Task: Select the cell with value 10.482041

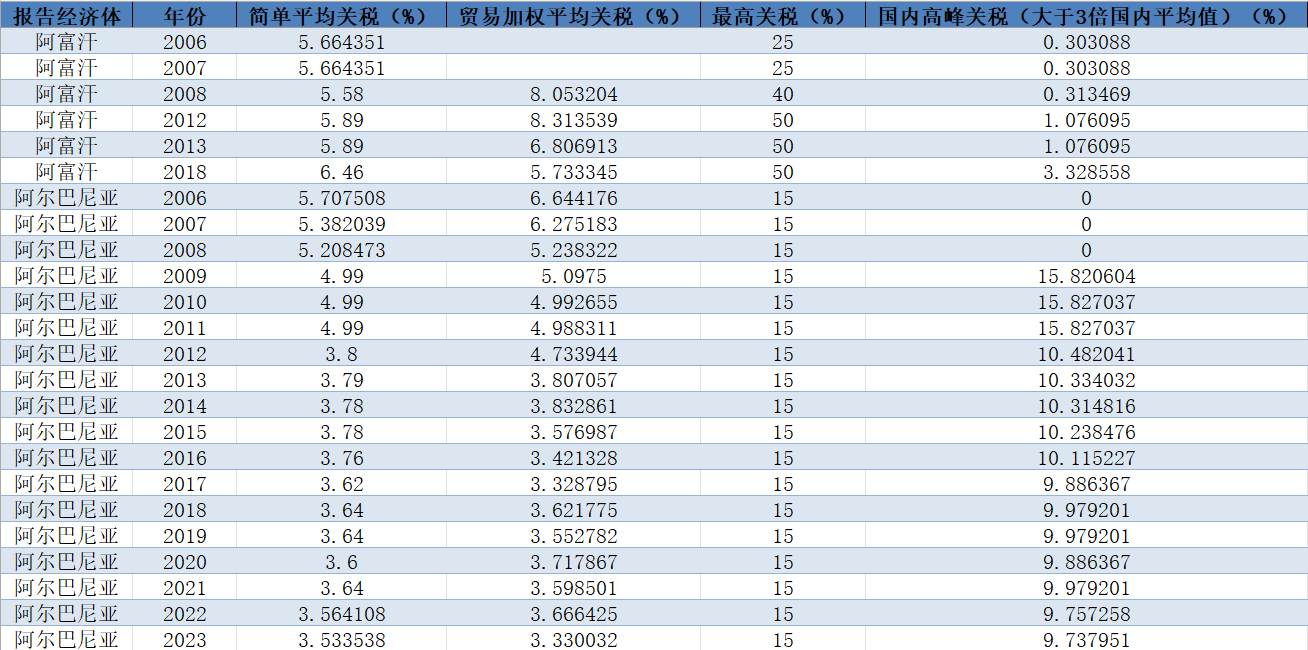Action: pos(1085,354)
